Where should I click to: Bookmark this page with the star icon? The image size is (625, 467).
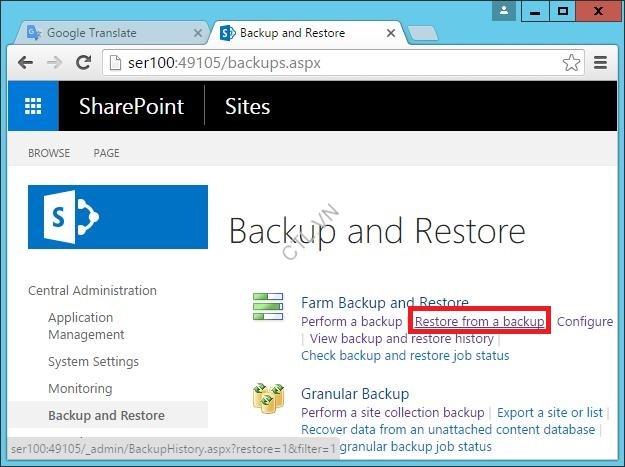(571, 62)
